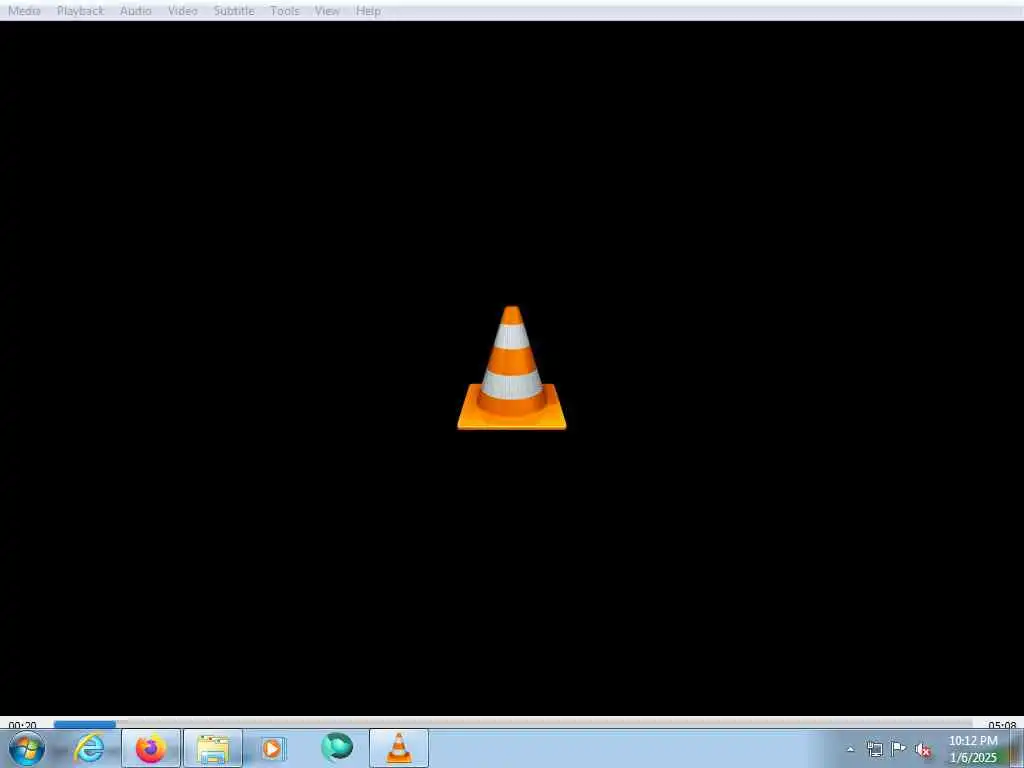Open Windows Media Player taskbar icon

click(274, 748)
